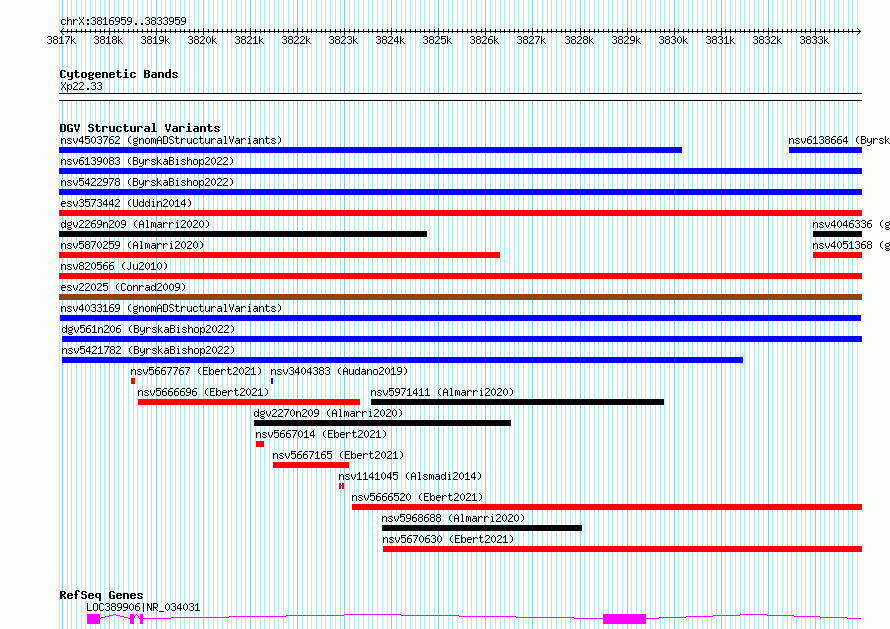Open the nsv6138664 variant label
Viewport: 890px width, 629px height.
click(839, 140)
